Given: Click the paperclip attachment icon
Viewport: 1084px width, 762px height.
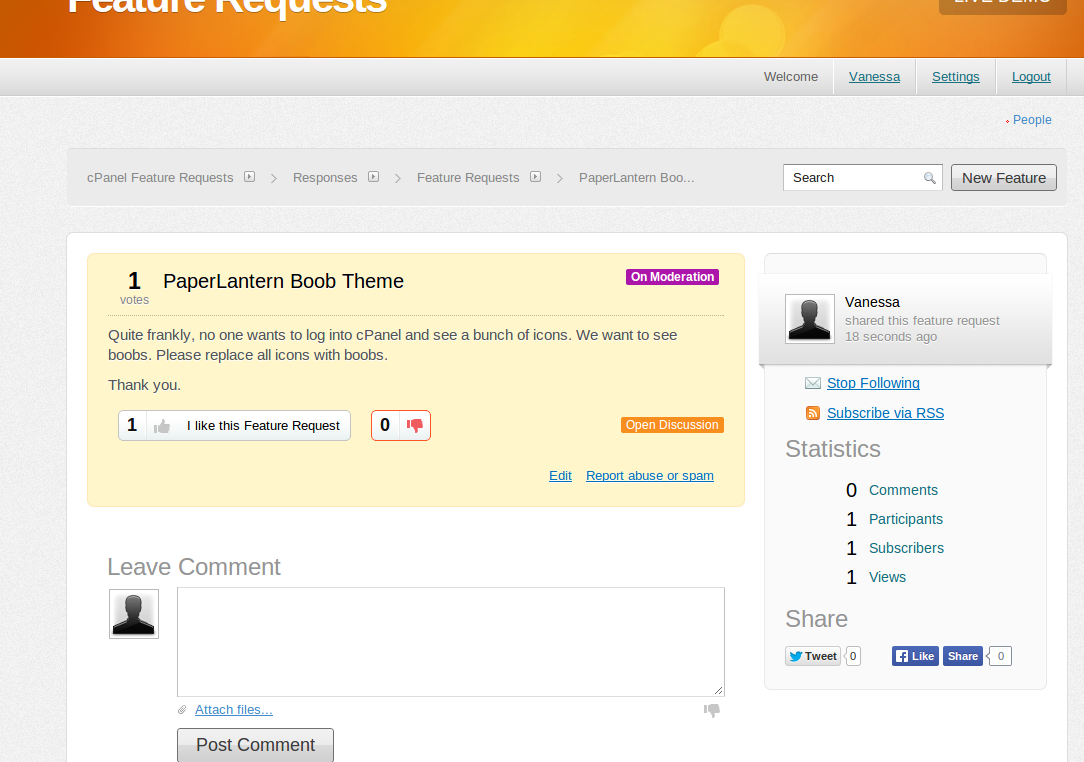Looking at the screenshot, I should (182, 710).
